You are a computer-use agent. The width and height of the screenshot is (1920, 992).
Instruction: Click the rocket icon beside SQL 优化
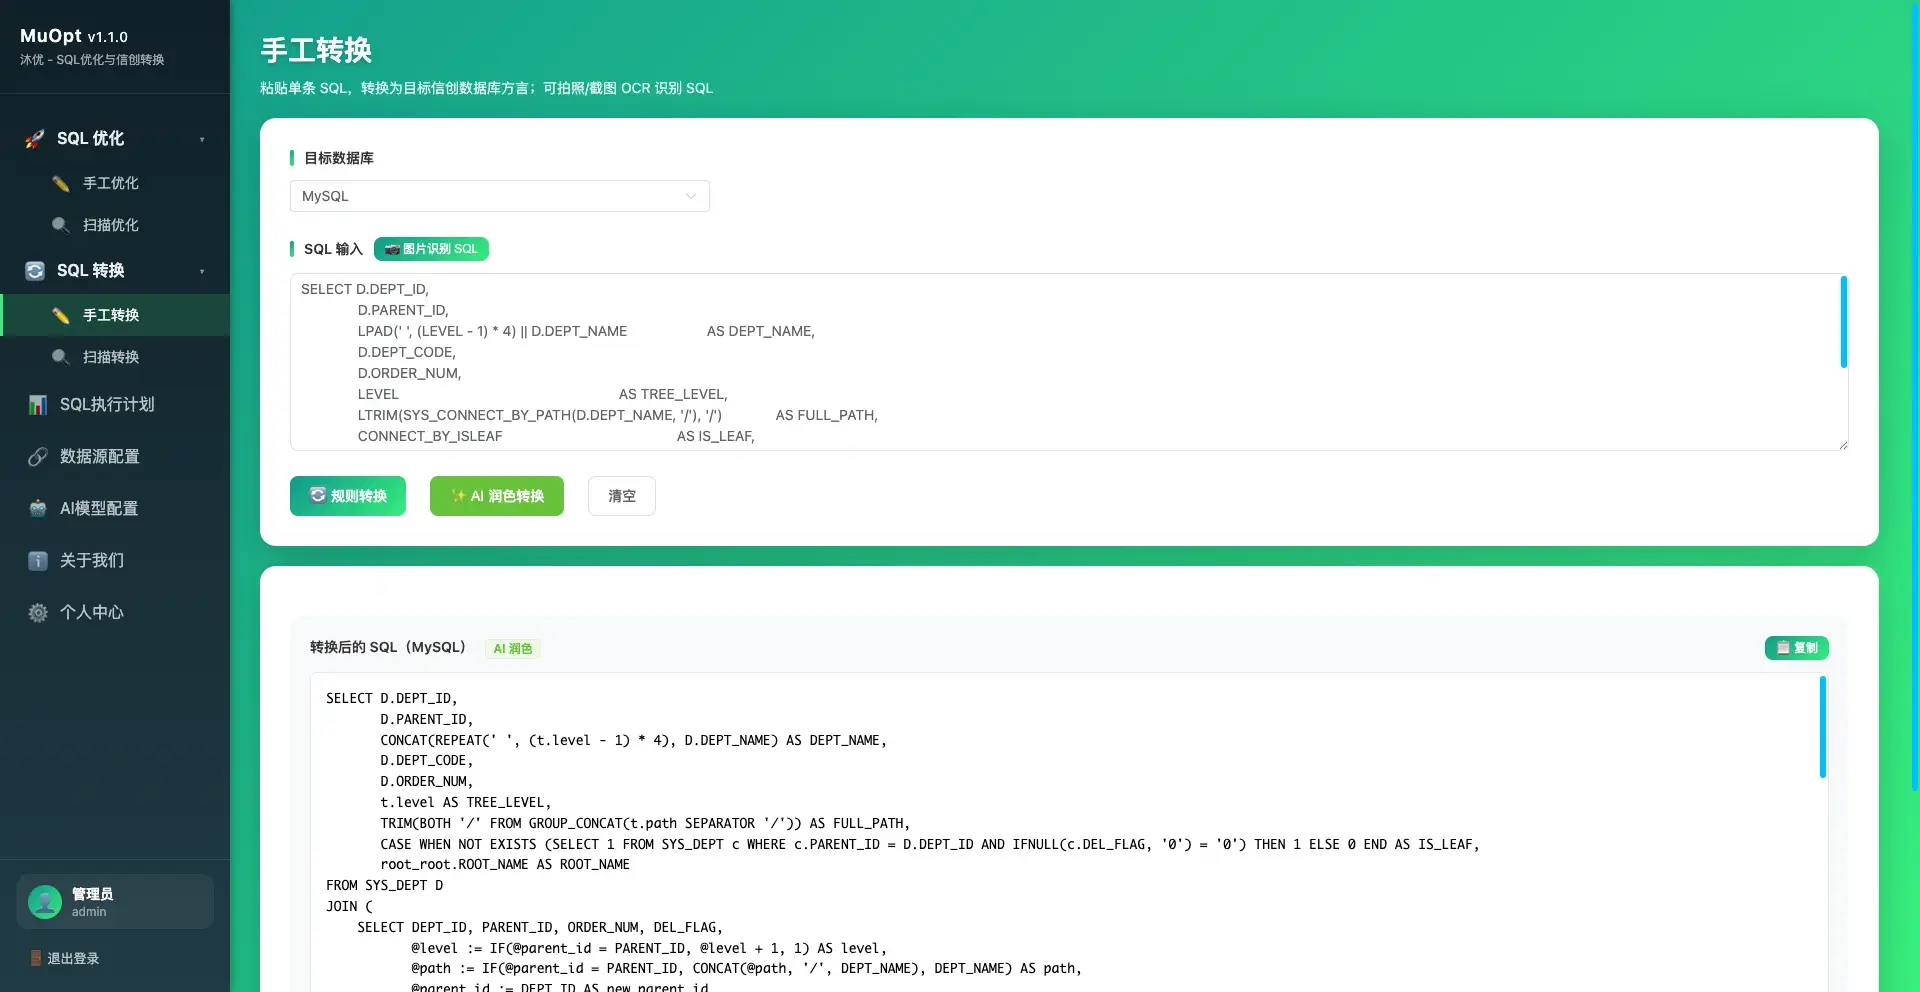click(35, 139)
